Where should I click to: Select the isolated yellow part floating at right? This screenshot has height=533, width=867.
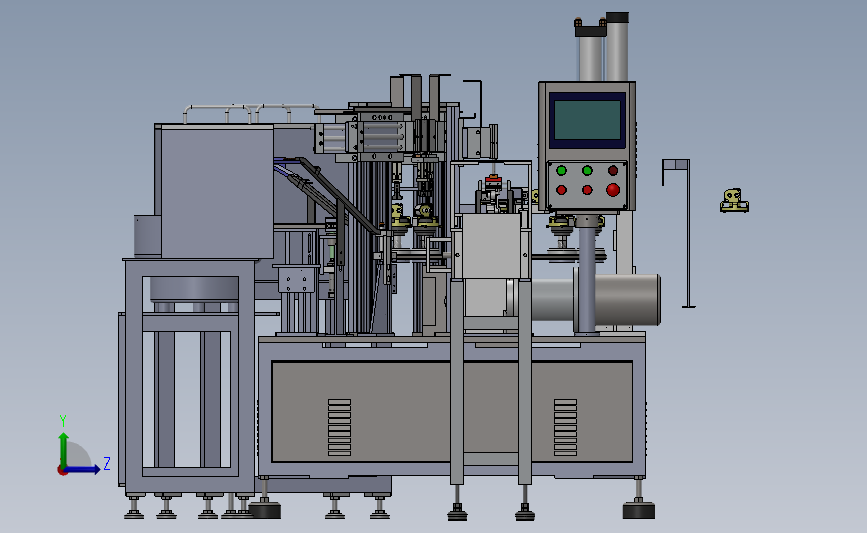(x=734, y=201)
